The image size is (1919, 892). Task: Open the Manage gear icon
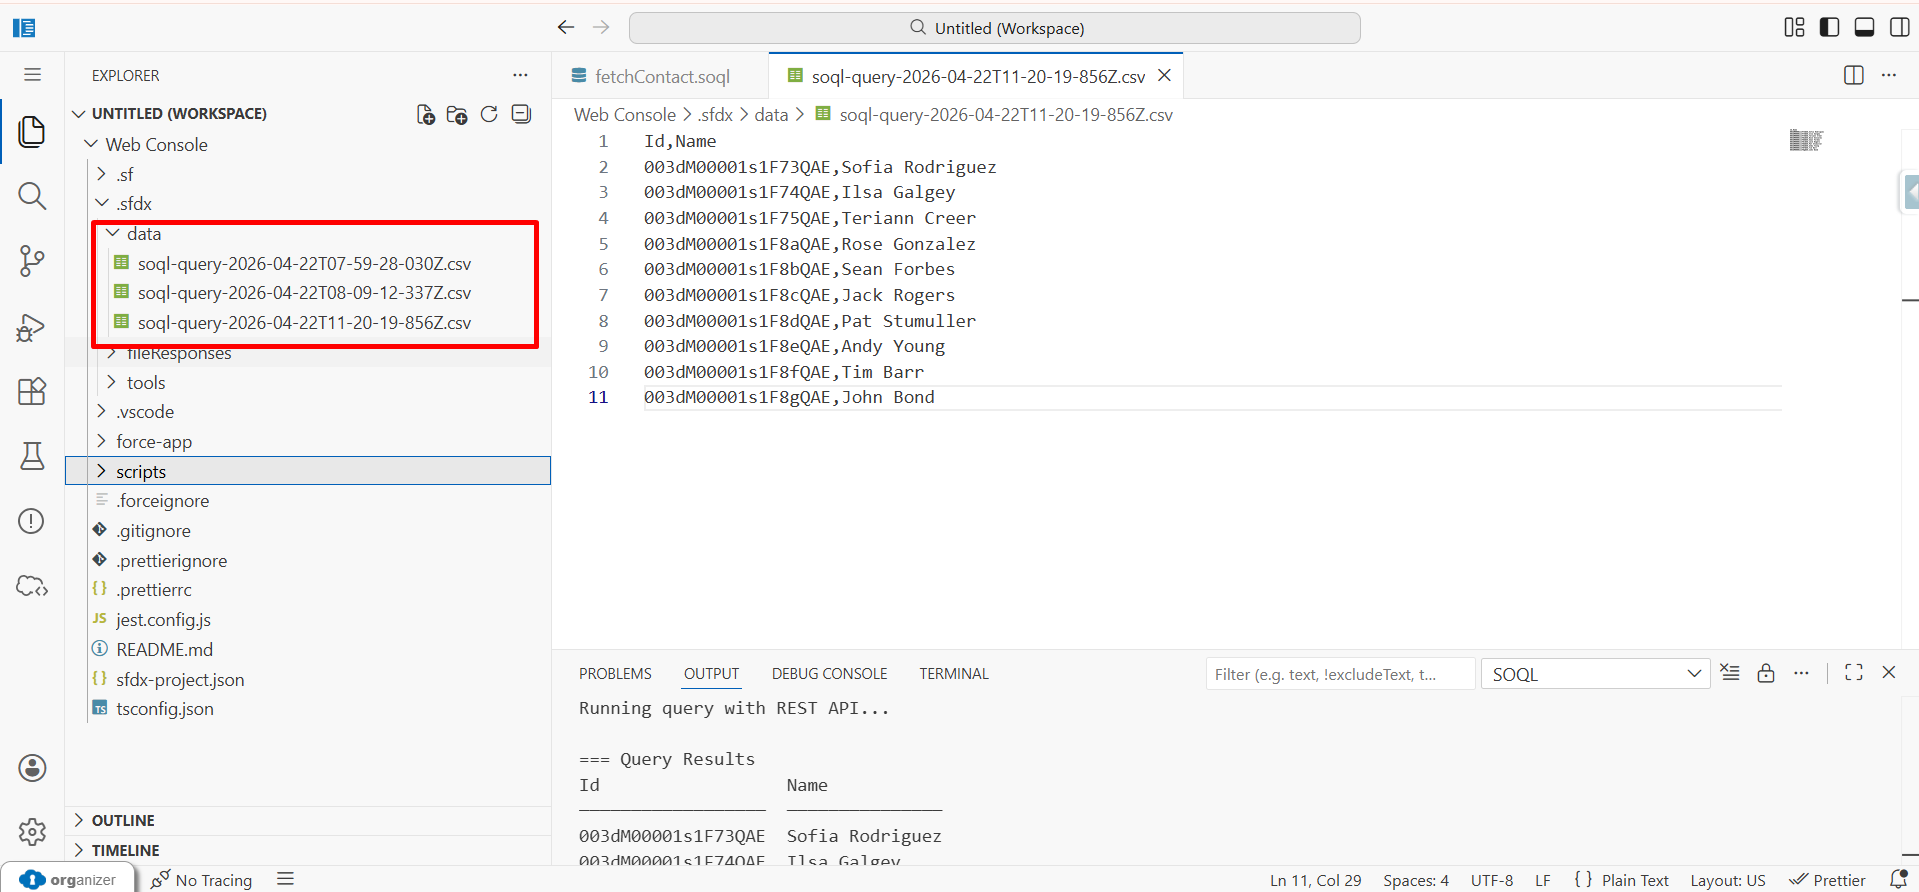32,831
